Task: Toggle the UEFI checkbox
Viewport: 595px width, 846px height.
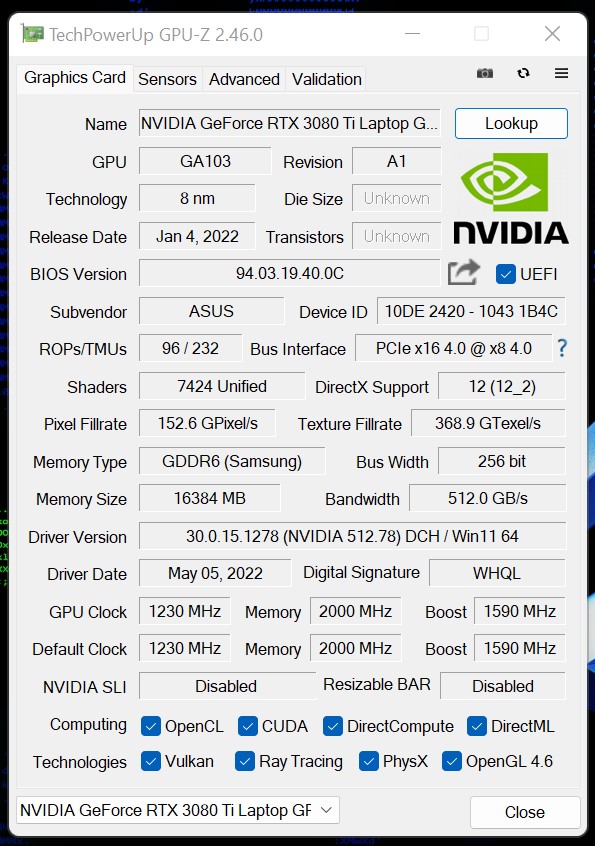Action: 505,274
